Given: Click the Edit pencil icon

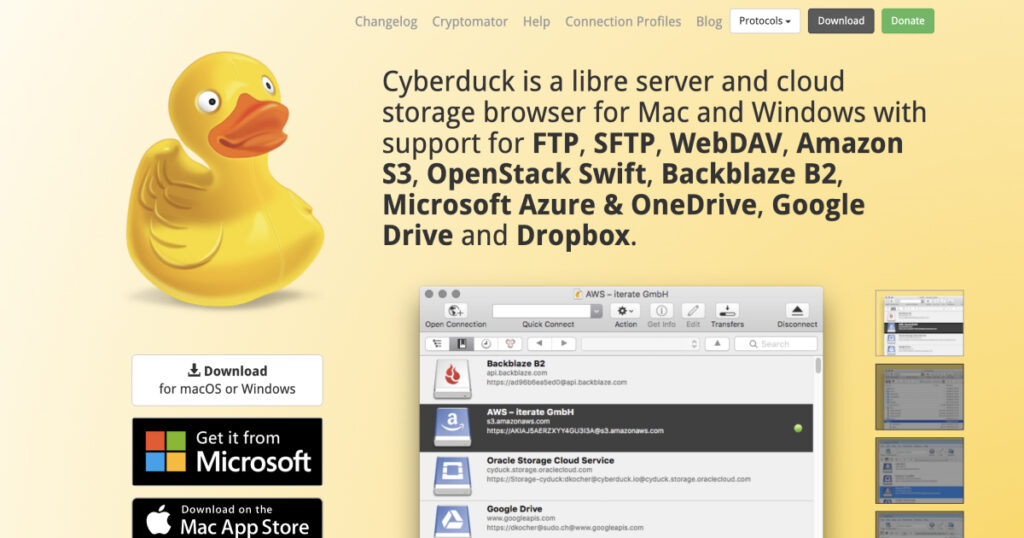Looking at the screenshot, I should click(693, 311).
